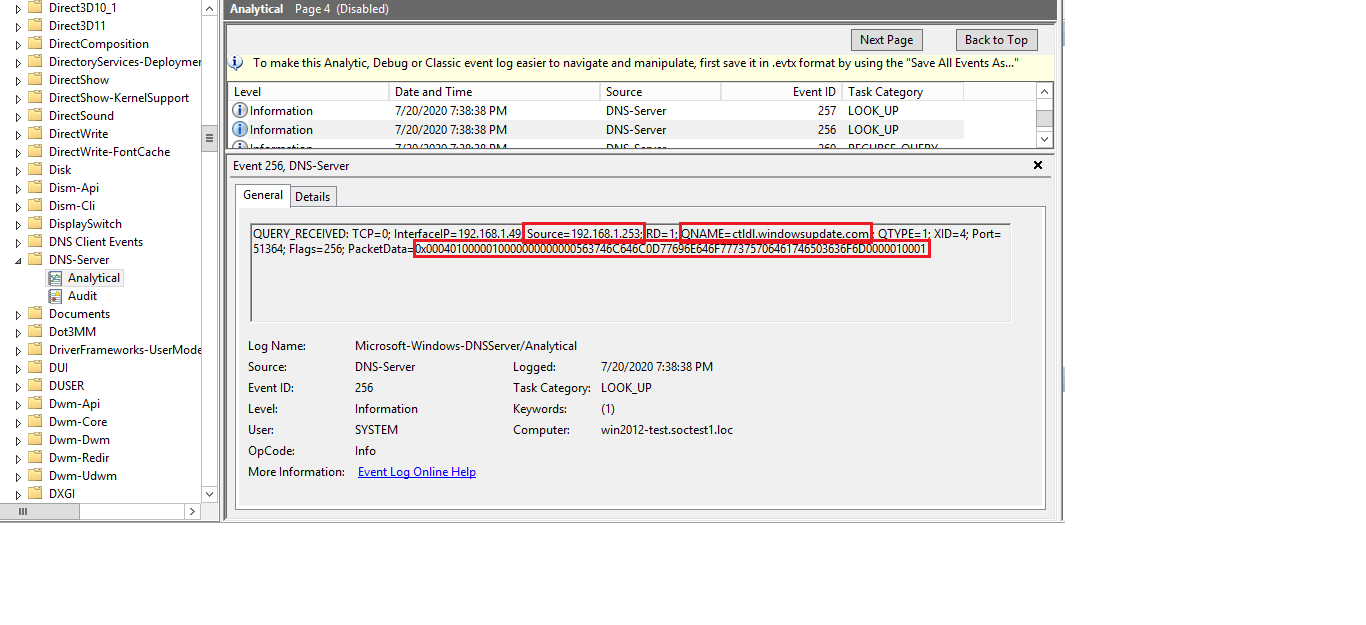
Task: Click the Back to Top button
Action: point(996,39)
